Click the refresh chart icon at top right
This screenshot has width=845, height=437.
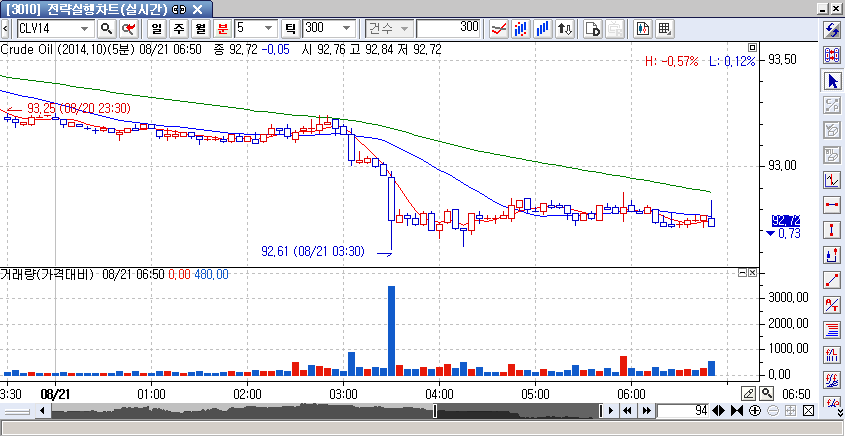tap(831, 30)
